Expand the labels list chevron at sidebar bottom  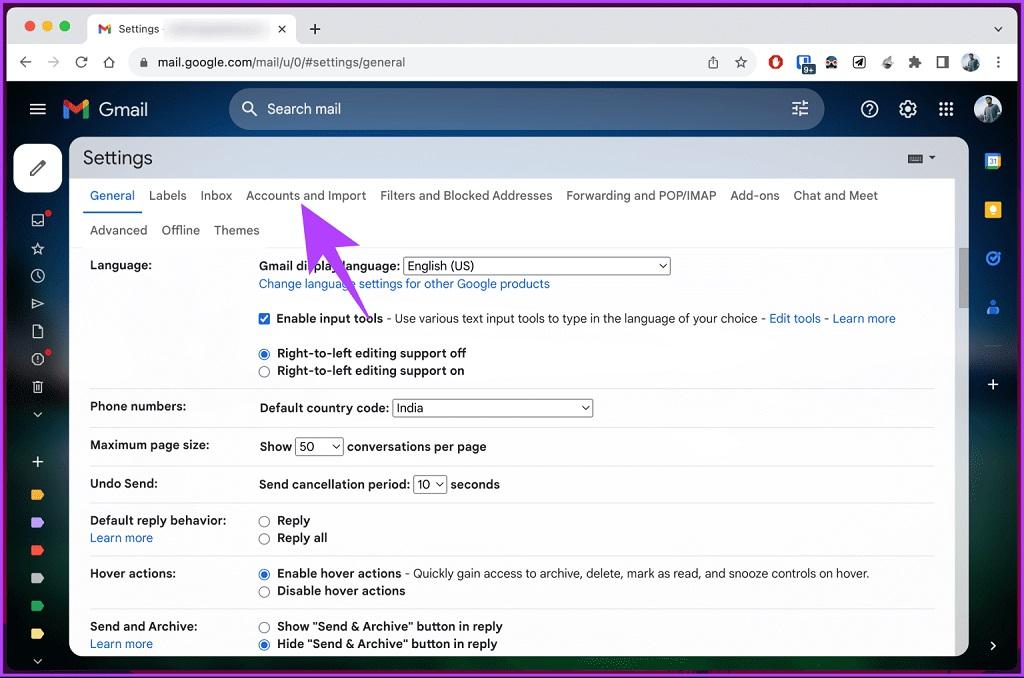click(x=38, y=661)
